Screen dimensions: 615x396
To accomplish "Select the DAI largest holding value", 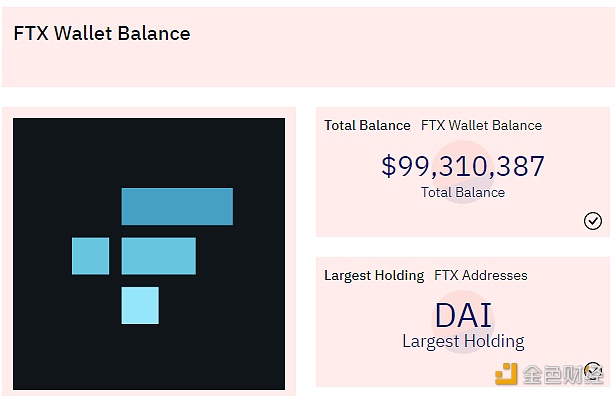I will (x=463, y=315).
